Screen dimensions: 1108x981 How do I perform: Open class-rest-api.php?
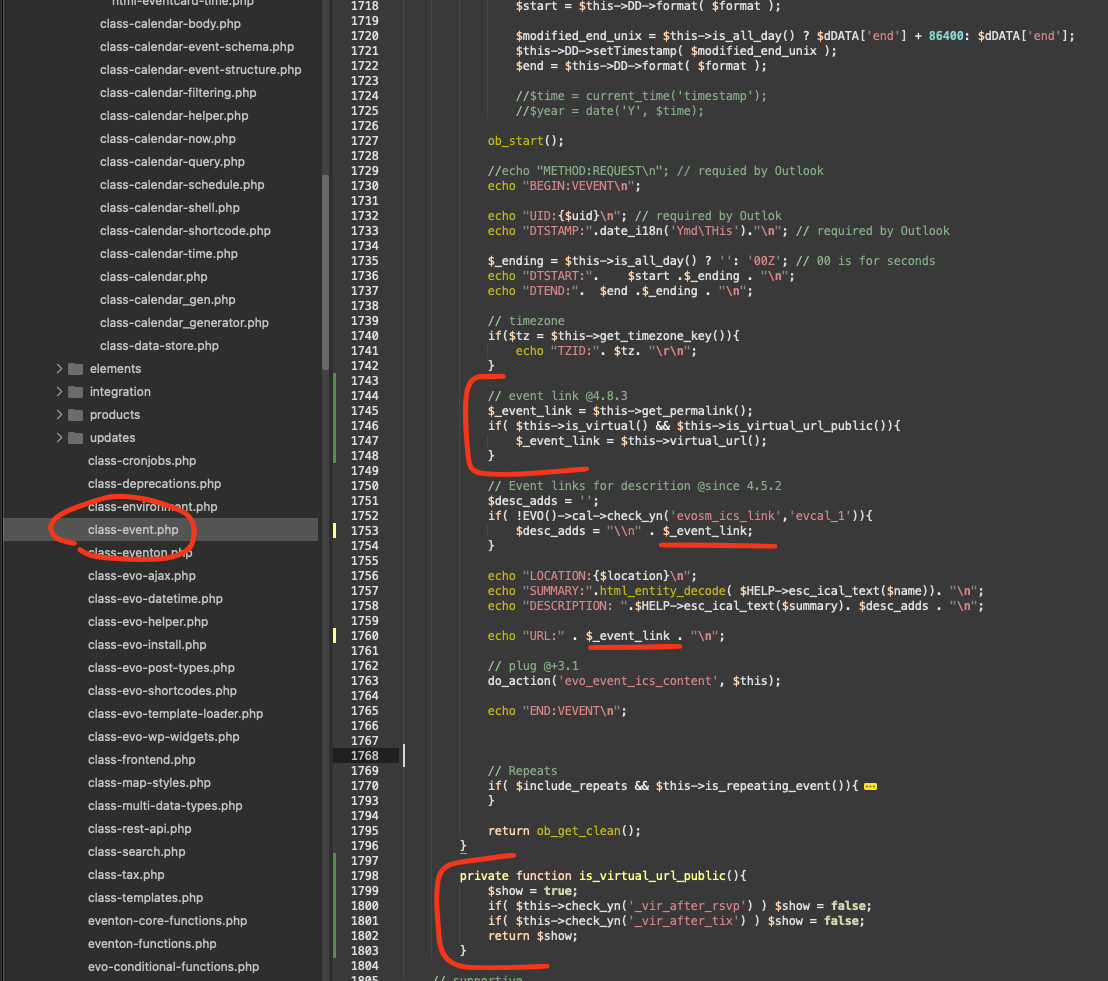139,828
